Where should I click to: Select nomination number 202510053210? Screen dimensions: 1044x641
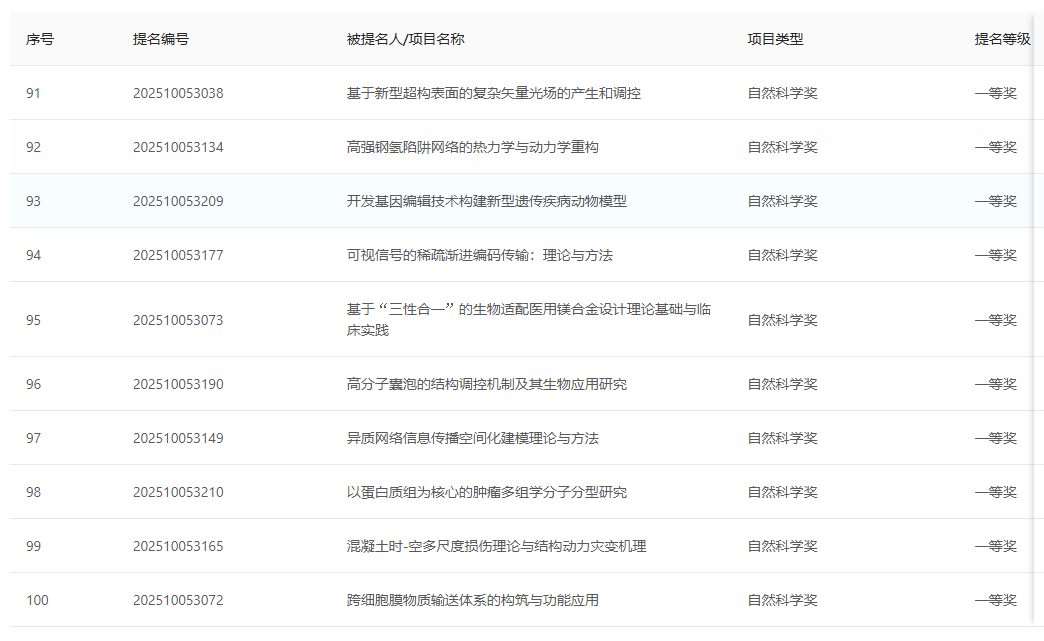coord(178,492)
